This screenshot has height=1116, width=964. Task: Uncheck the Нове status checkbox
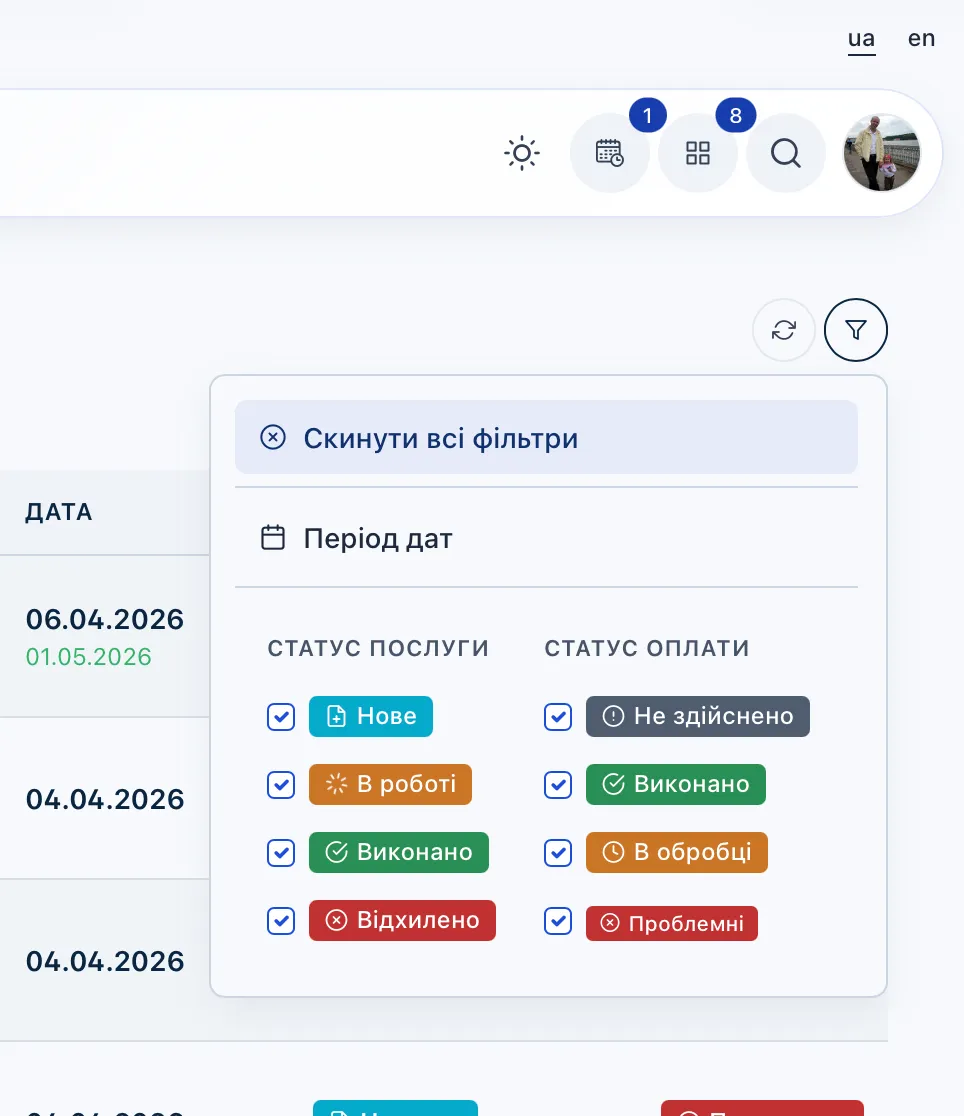click(281, 717)
